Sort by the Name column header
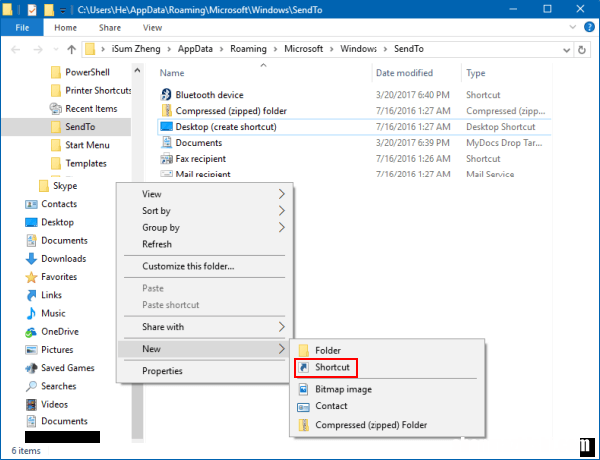Viewport: 600px width, 460px height. click(x=172, y=73)
